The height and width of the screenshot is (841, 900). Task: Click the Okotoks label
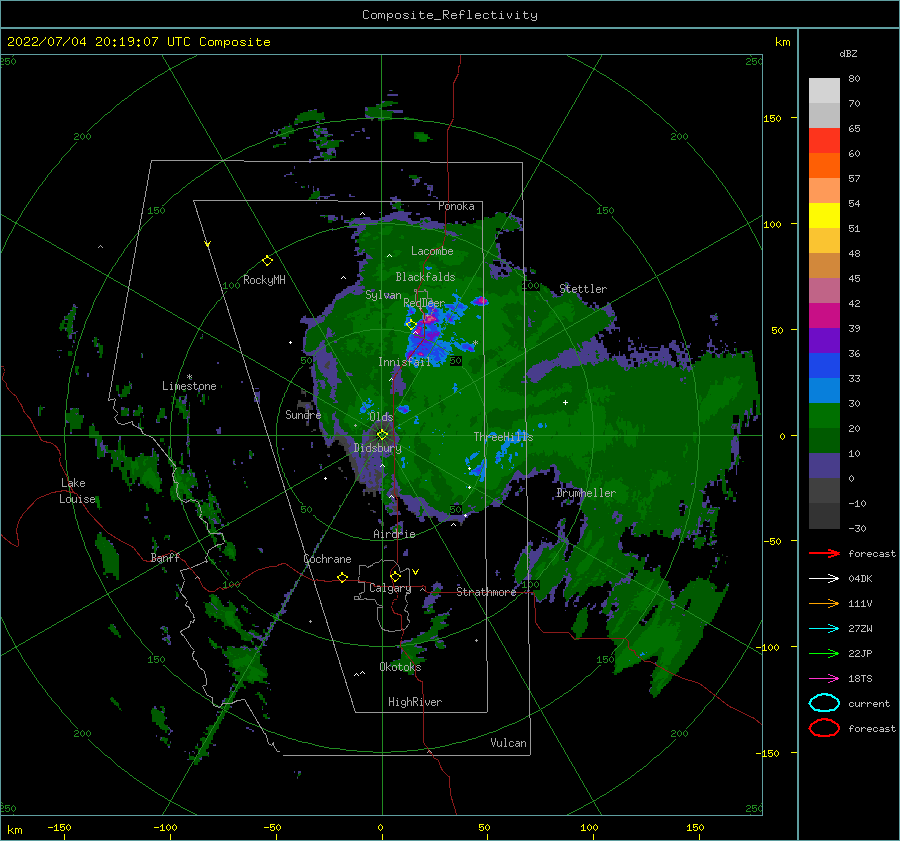[400, 667]
